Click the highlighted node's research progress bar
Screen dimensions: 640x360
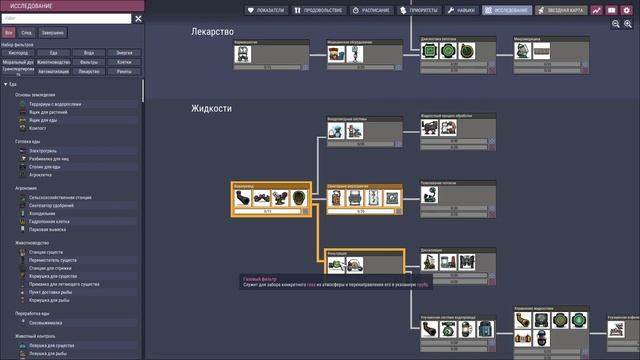tap(268, 211)
